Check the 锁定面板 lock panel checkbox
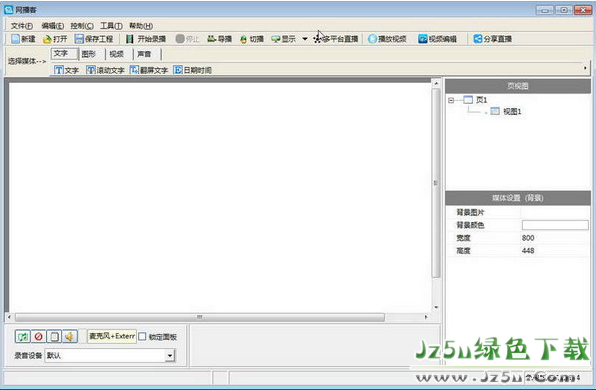 143,336
